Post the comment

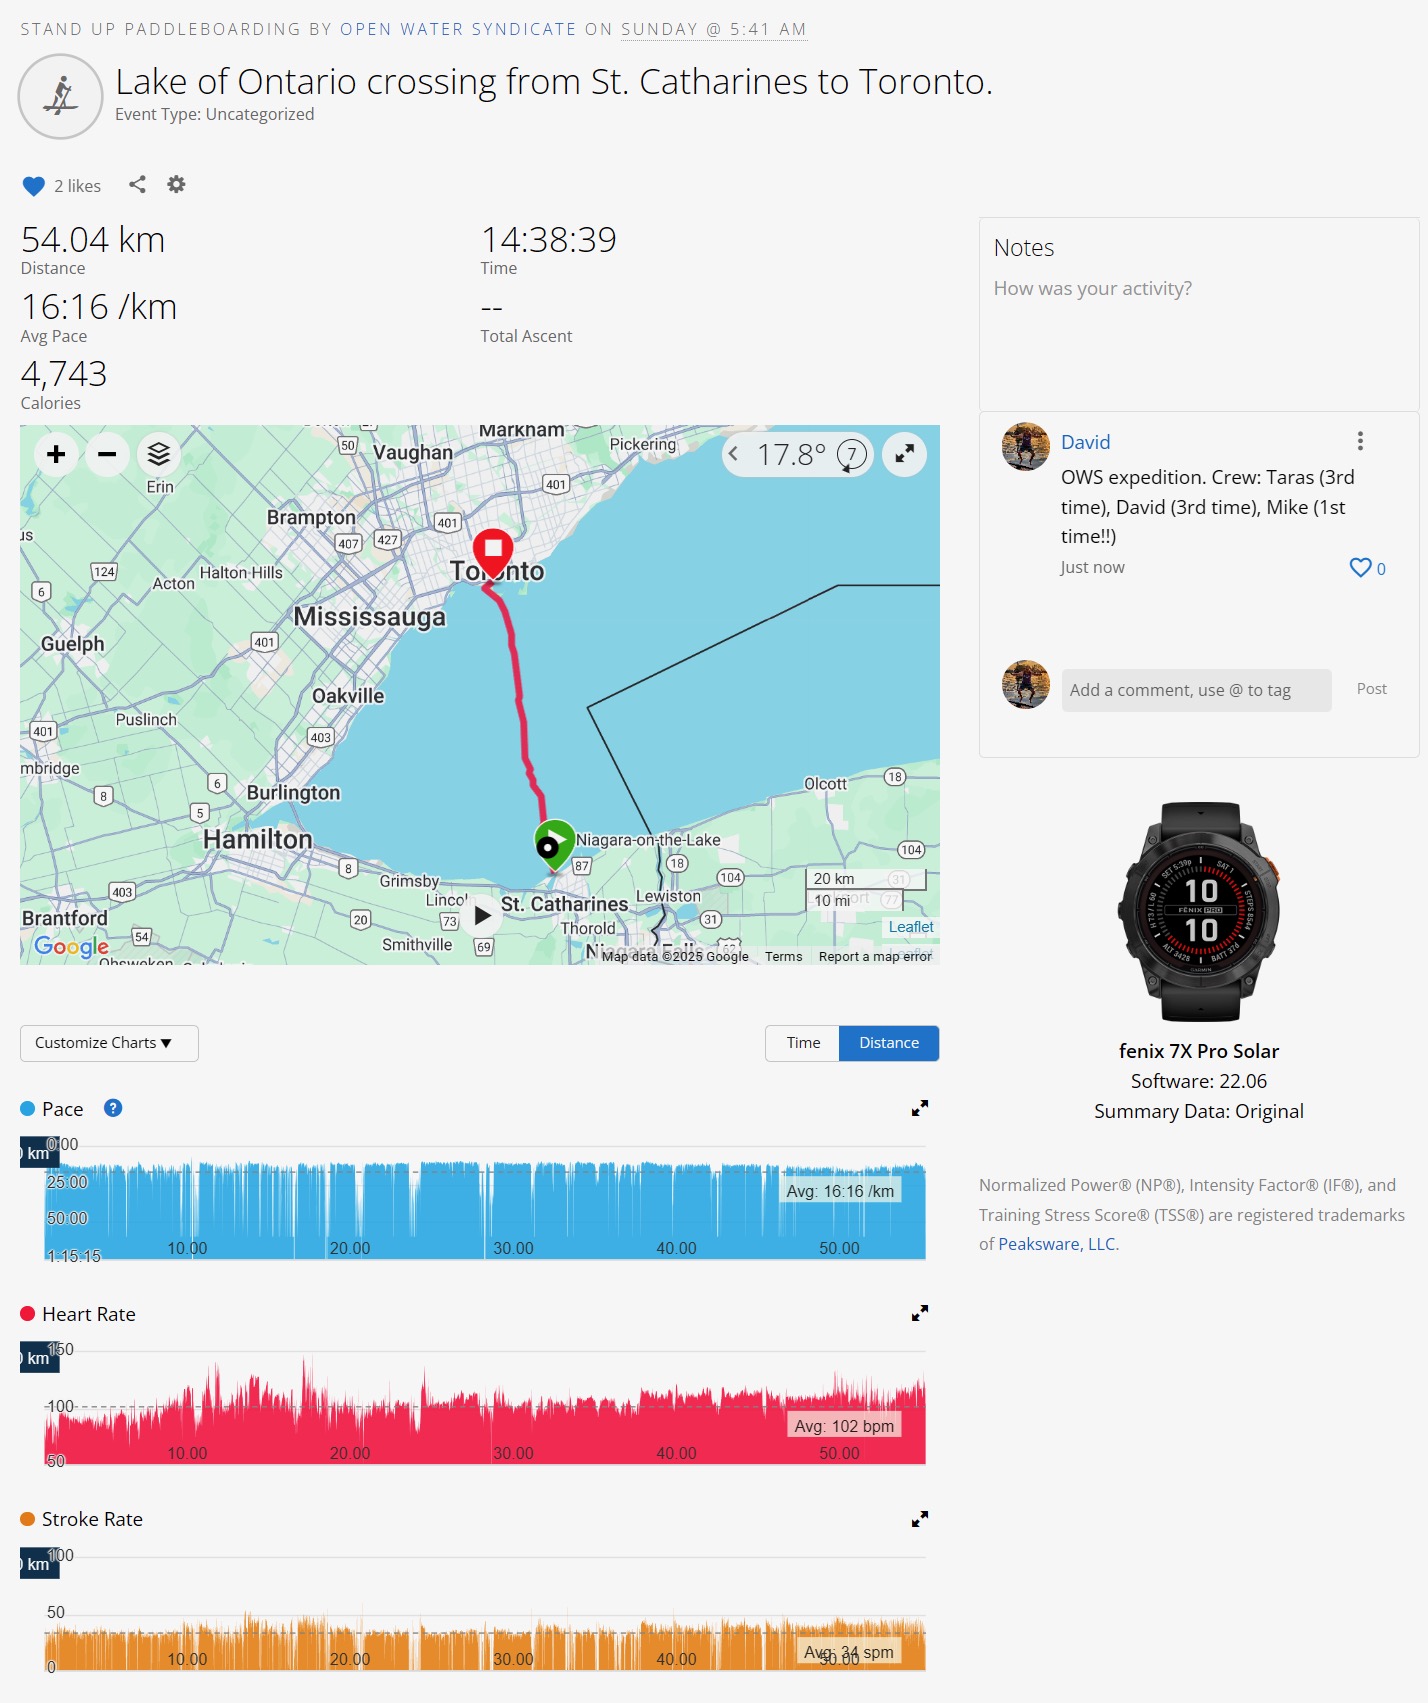point(1372,689)
